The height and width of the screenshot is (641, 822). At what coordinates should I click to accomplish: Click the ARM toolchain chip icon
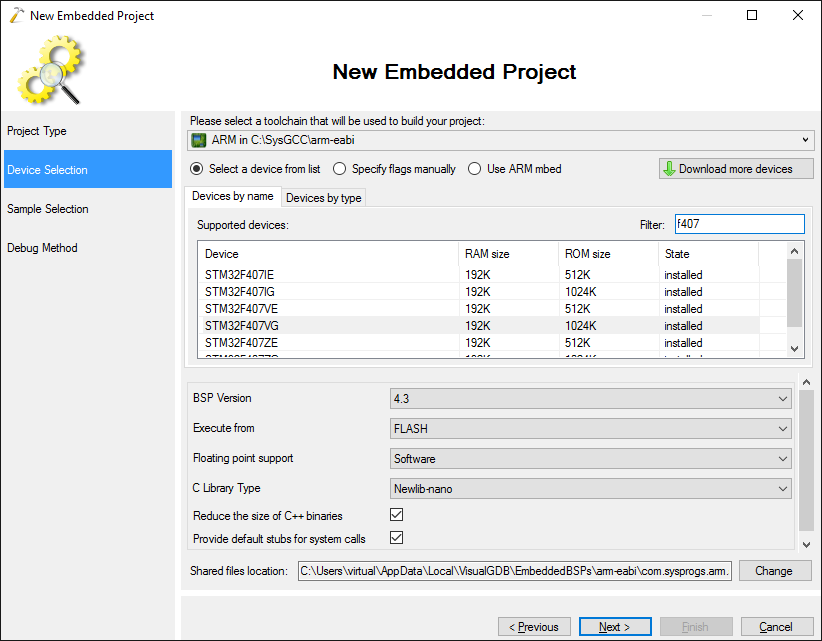tap(199, 140)
